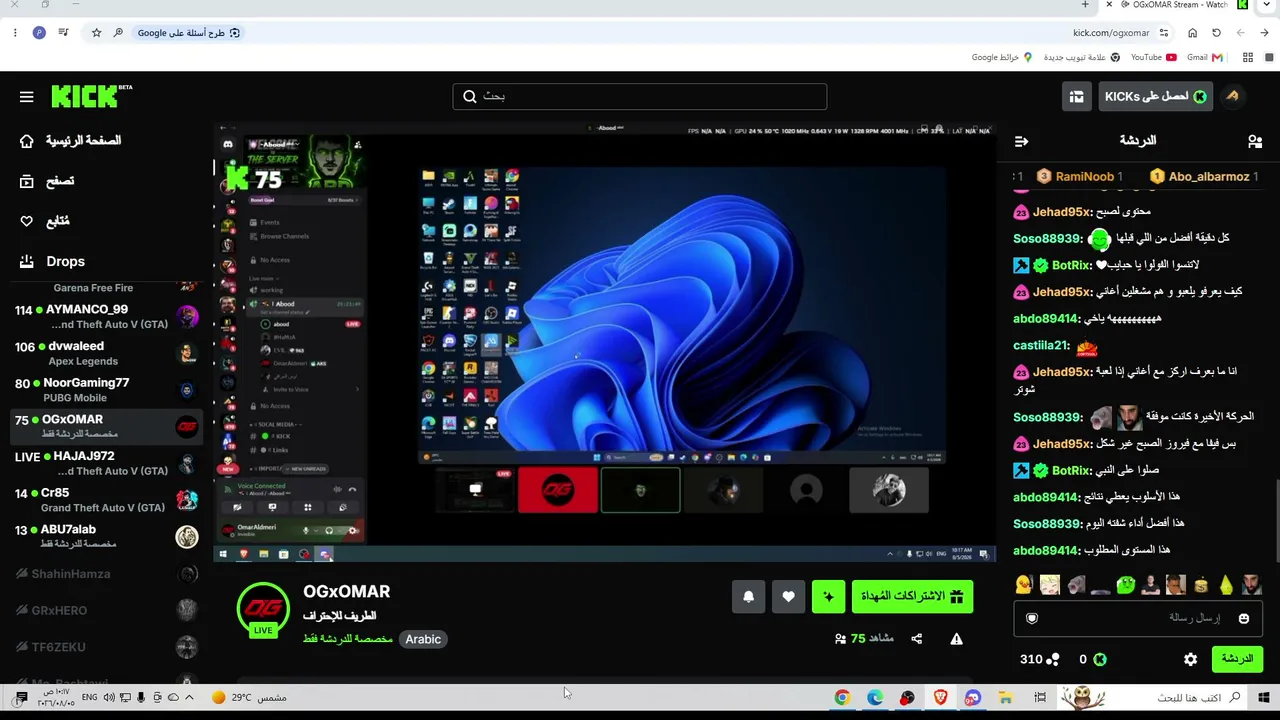Follow OGxOMAR with the heart button
The height and width of the screenshot is (720, 1280).
click(788, 597)
